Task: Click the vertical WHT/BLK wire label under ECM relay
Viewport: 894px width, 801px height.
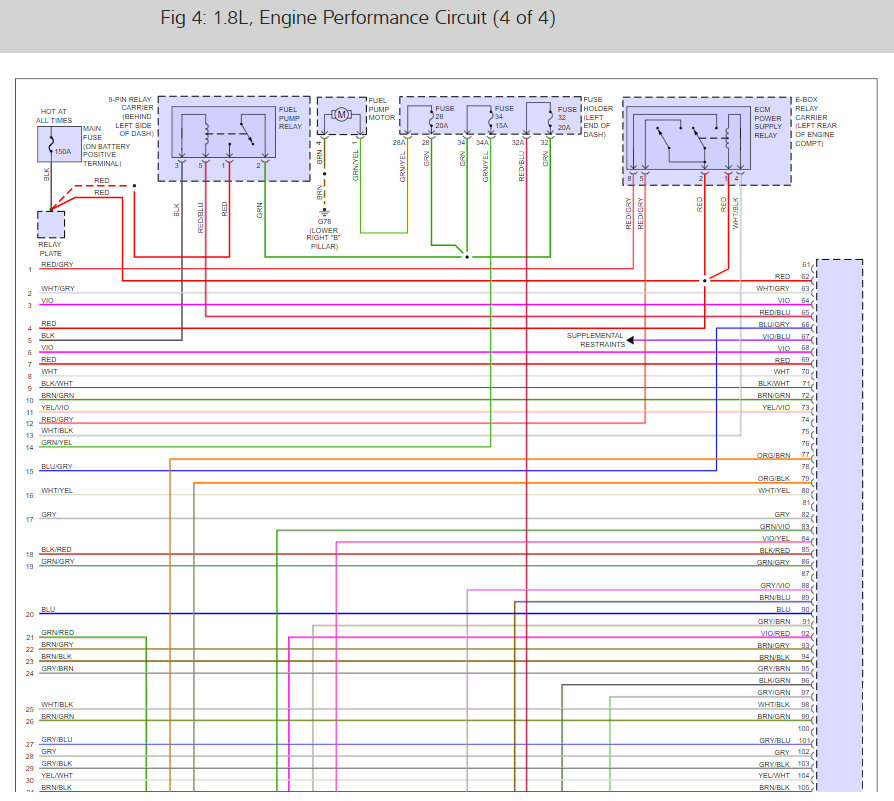Action: pyautogui.click(x=735, y=213)
